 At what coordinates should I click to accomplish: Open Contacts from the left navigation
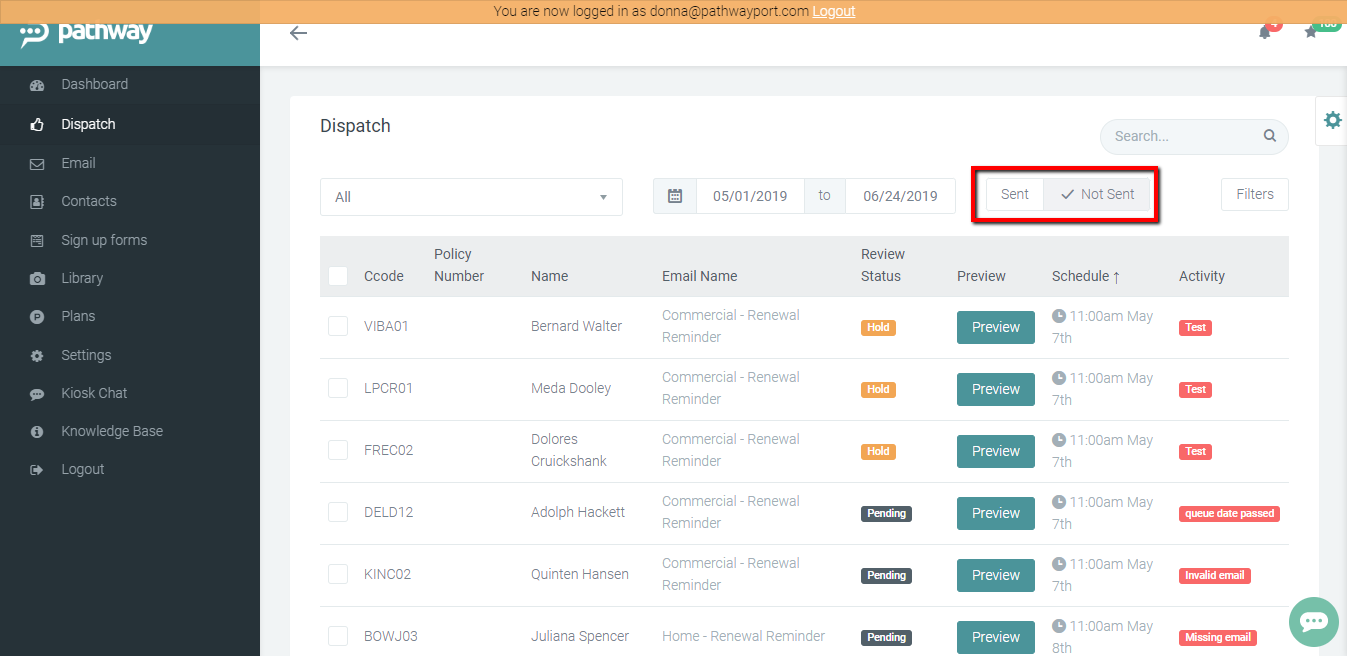tap(90, 201)
